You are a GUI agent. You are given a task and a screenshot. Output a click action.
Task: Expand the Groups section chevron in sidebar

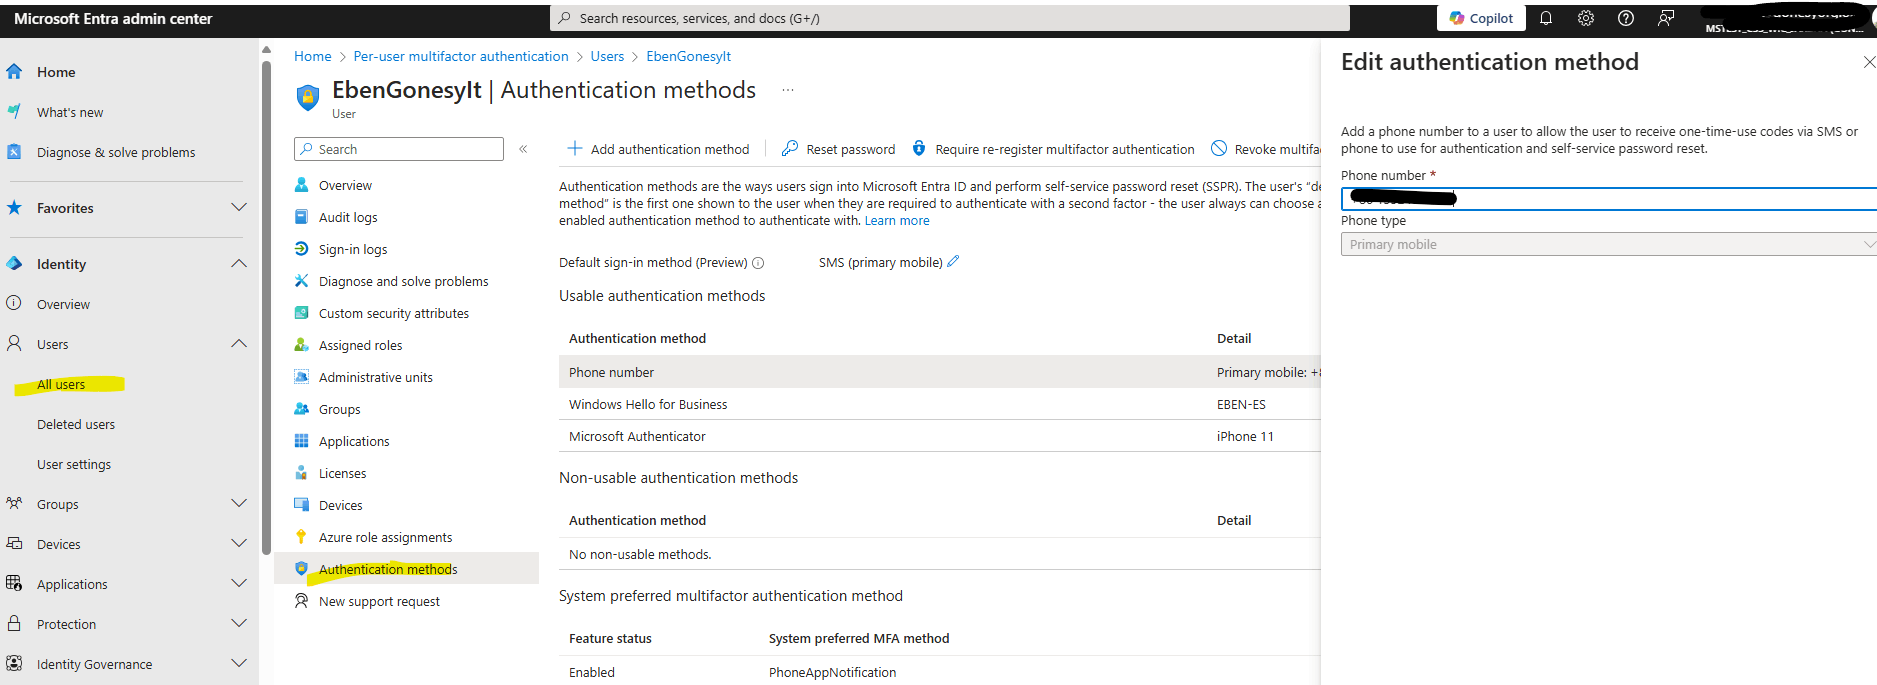(238, 504)
